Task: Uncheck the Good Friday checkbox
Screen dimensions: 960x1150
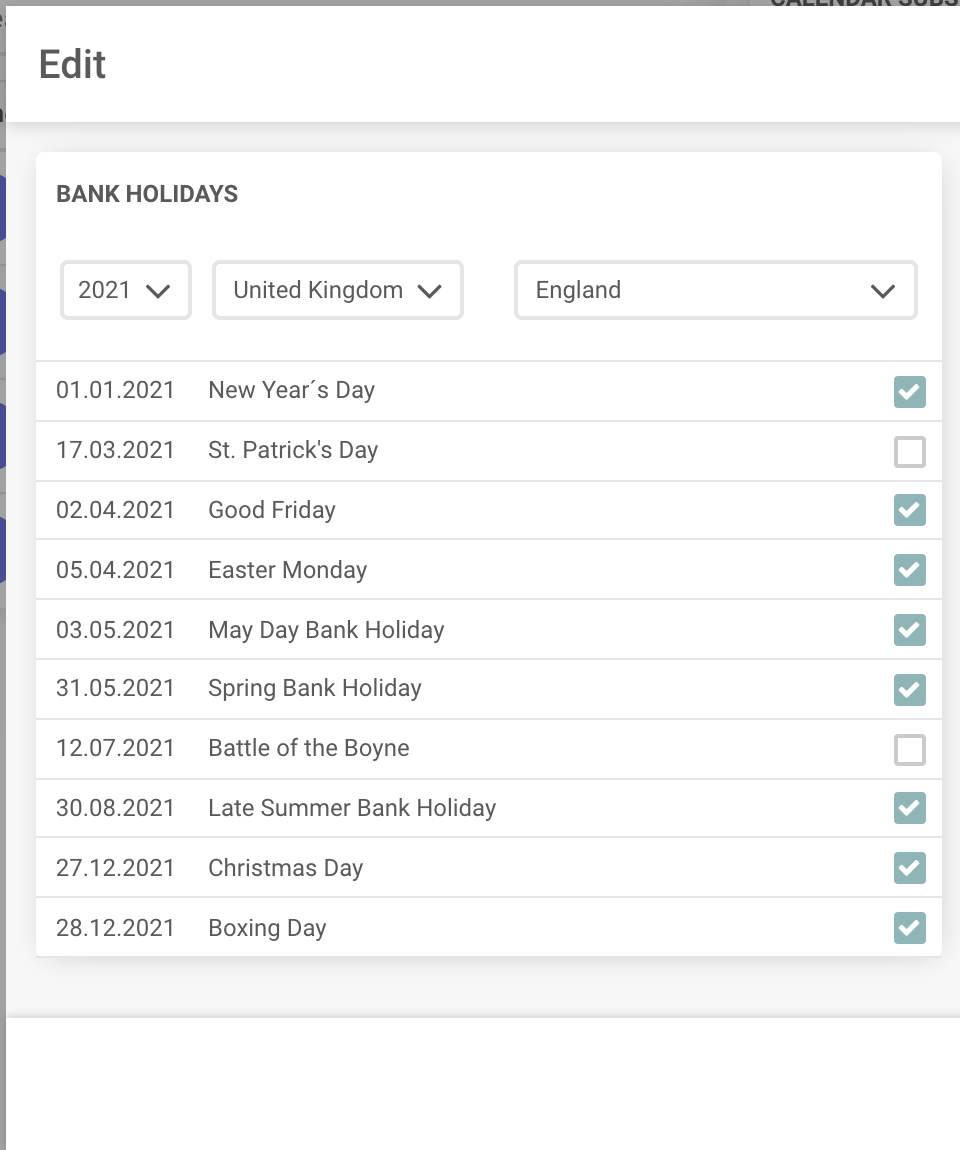Action: [909, 510]
